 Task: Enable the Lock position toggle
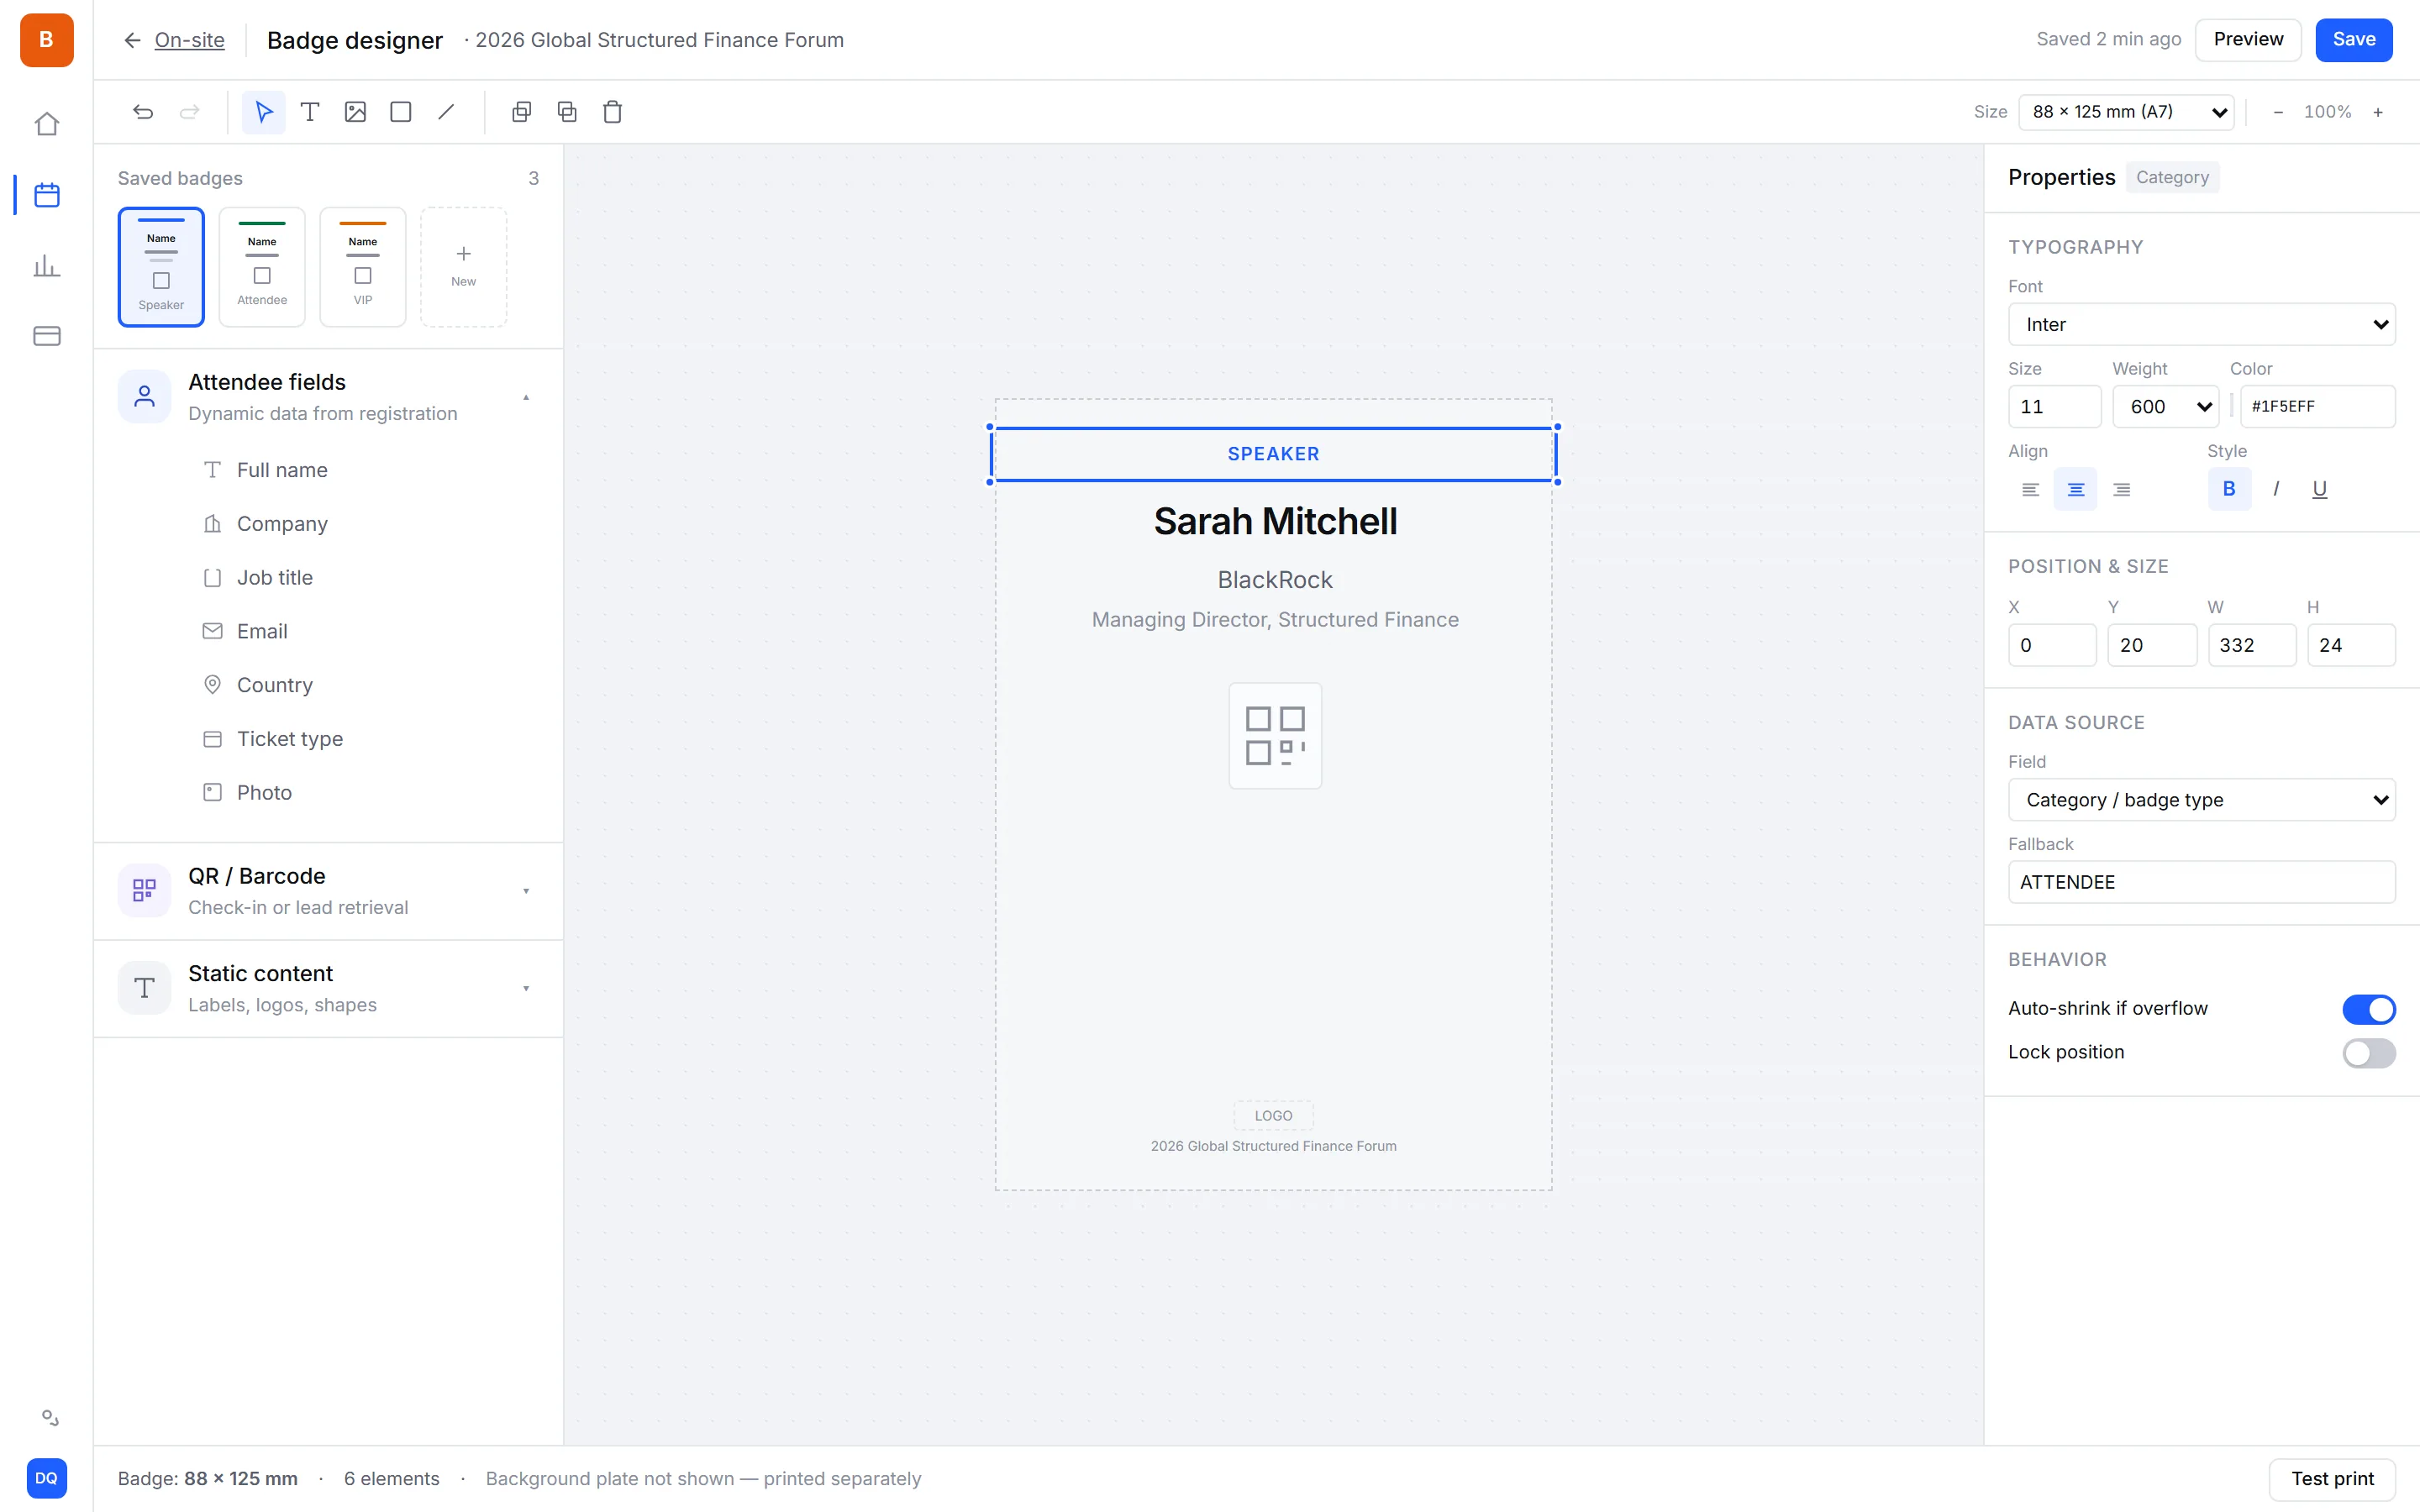2369,1053
